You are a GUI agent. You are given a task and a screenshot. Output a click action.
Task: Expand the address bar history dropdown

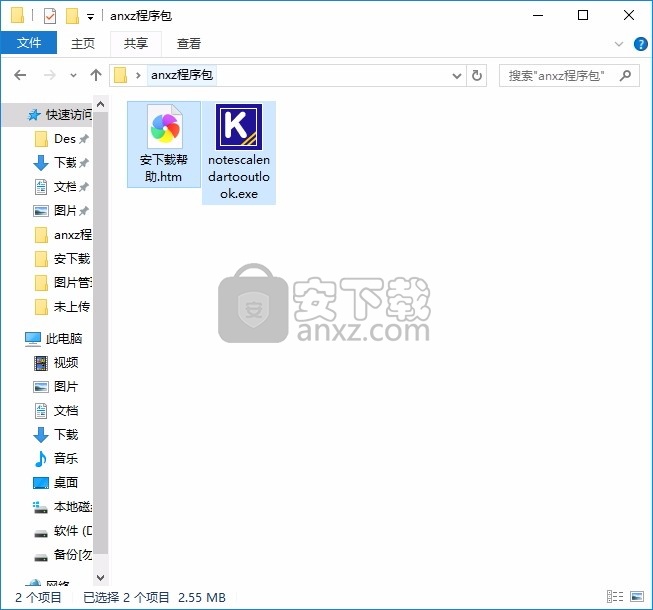[x=457, y=75]
